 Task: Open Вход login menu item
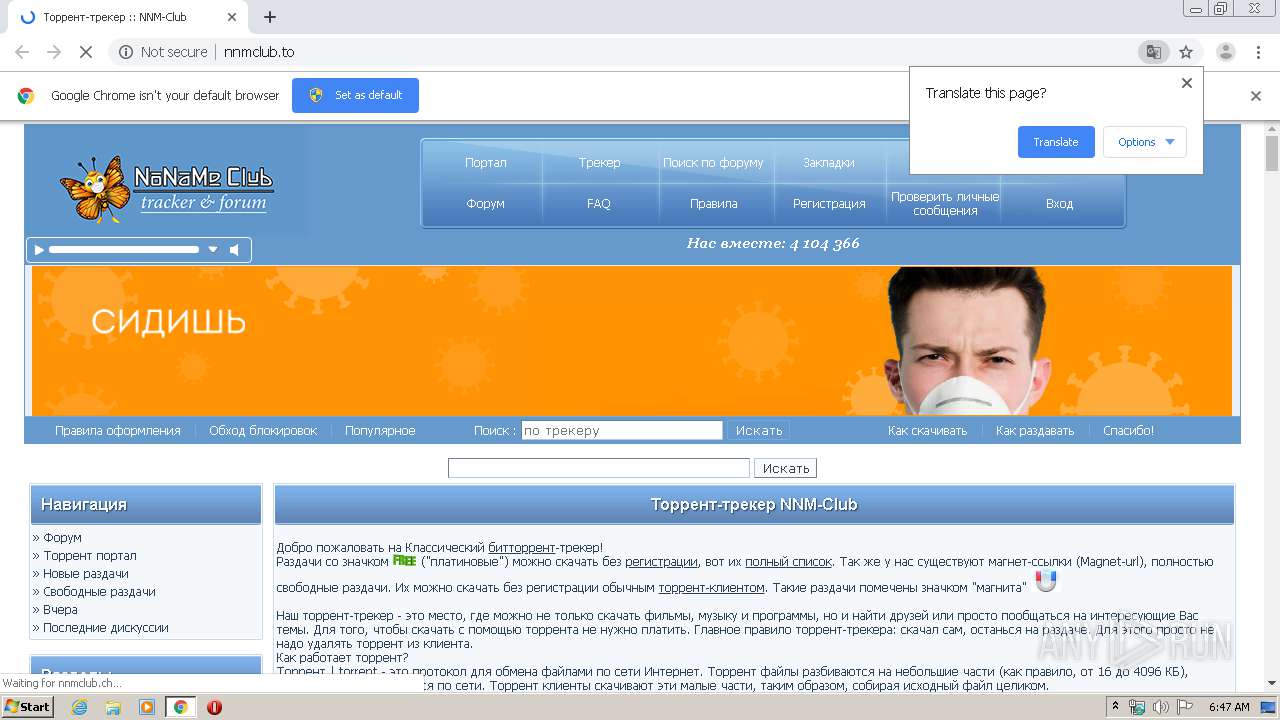[x=1059, y=203]
